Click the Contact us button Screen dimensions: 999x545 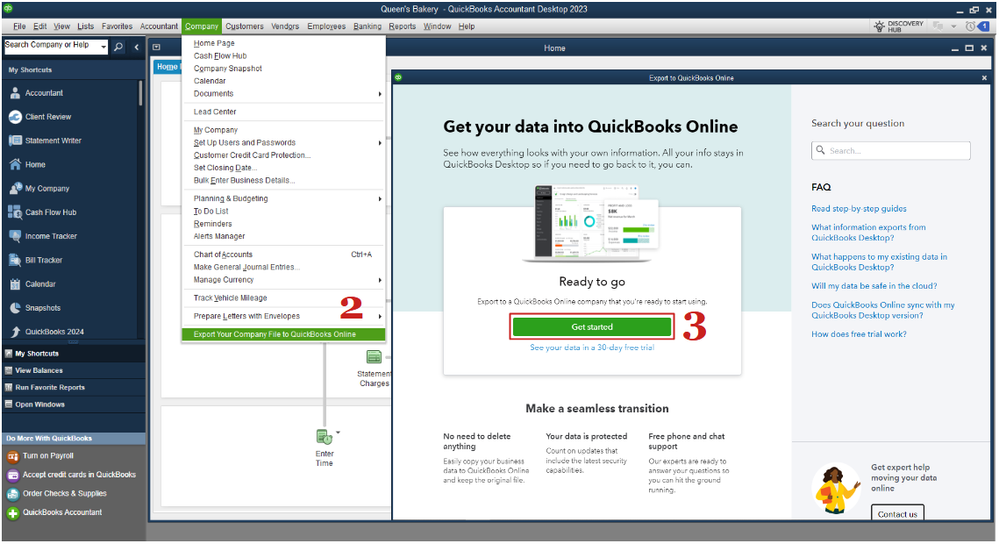[897, 514]
